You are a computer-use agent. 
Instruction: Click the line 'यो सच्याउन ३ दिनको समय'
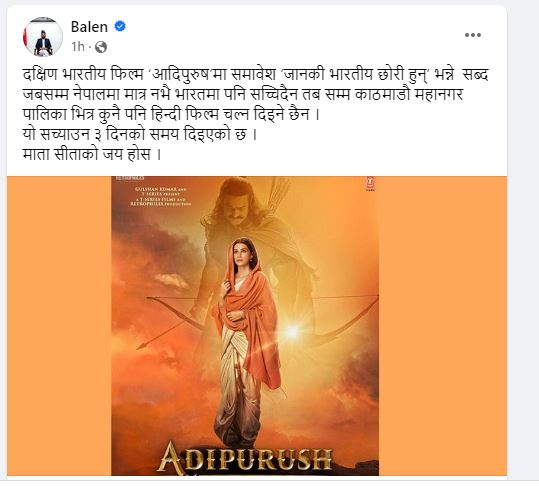140,134
